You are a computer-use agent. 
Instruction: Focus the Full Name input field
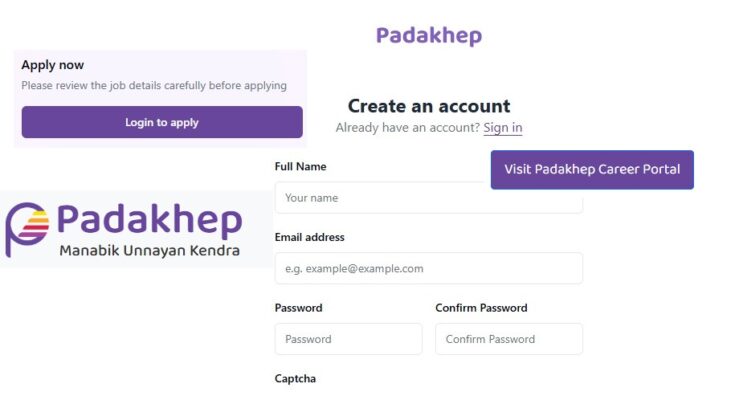428,198
